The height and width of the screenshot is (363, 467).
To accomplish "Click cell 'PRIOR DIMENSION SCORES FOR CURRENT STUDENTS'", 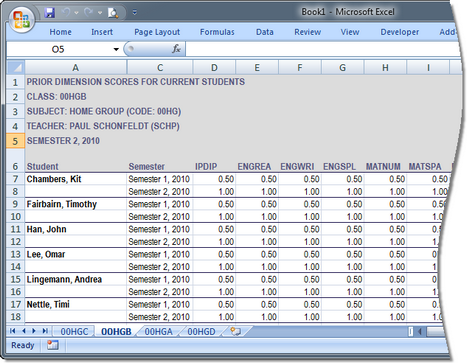I will pos(136,82).
